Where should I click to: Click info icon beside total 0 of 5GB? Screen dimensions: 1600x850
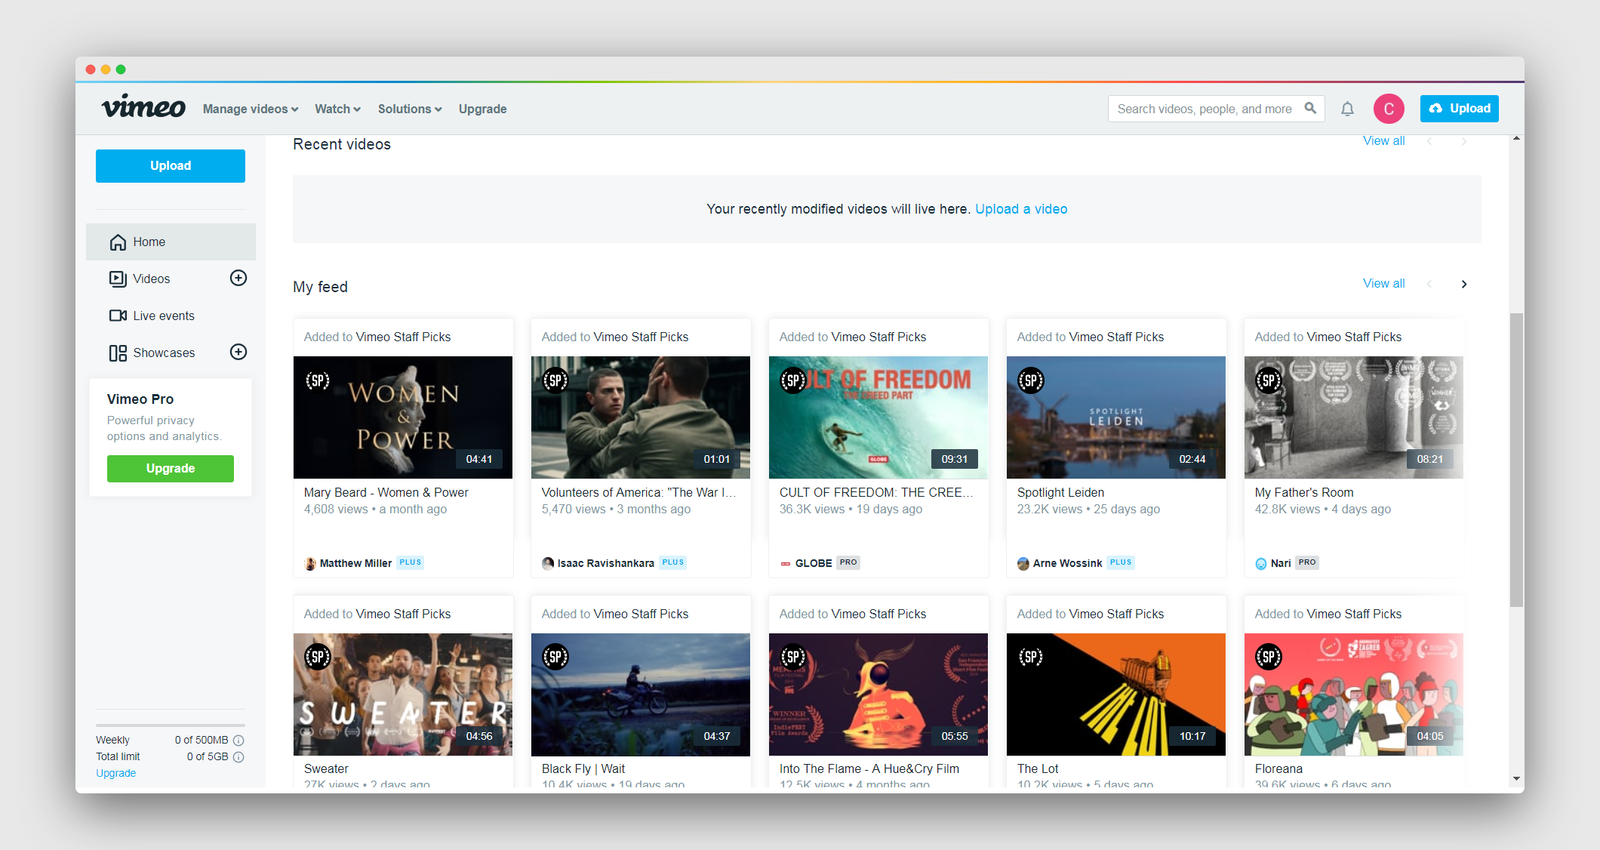pos(238,757)
